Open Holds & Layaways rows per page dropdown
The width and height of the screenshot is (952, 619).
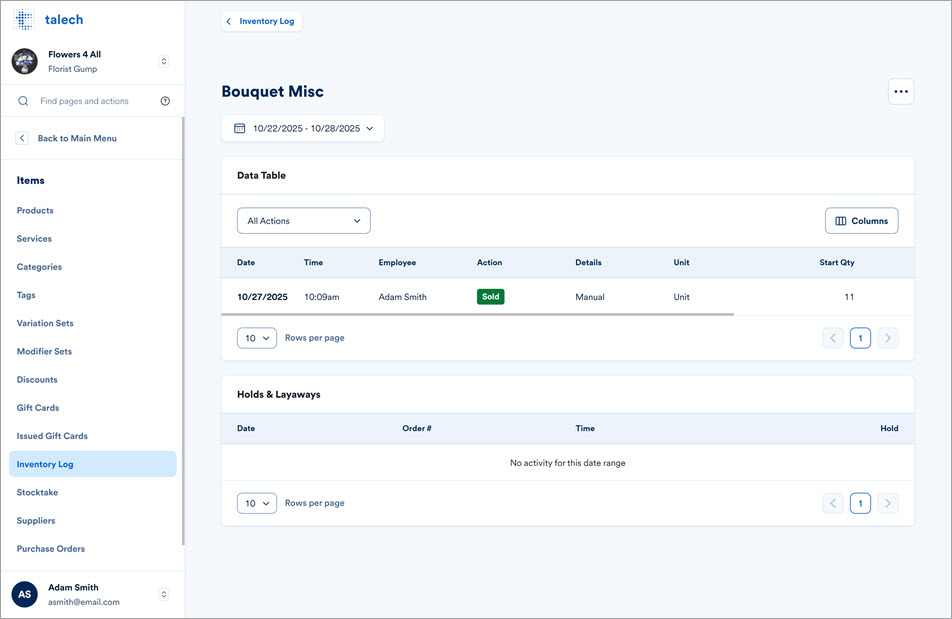257,503
